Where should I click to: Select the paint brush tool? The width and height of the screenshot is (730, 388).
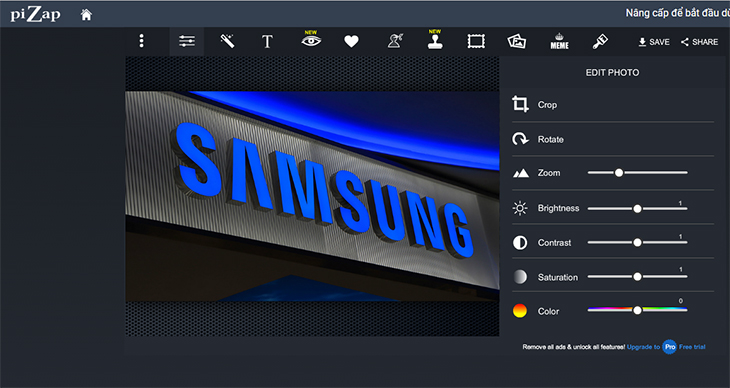tap(600, 41)
